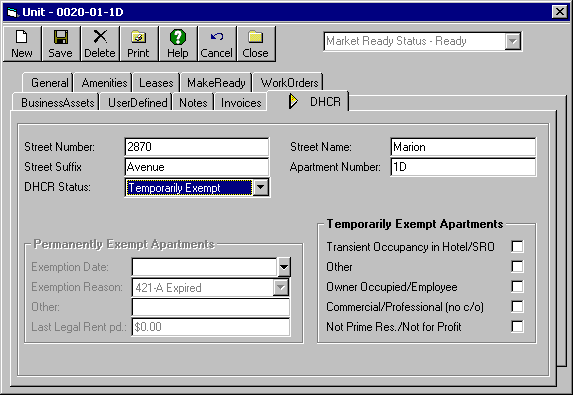Image resolution: width=573 pixels, height=395 pixels.
Task: Select the Leases tab
Action: point(156,83)
